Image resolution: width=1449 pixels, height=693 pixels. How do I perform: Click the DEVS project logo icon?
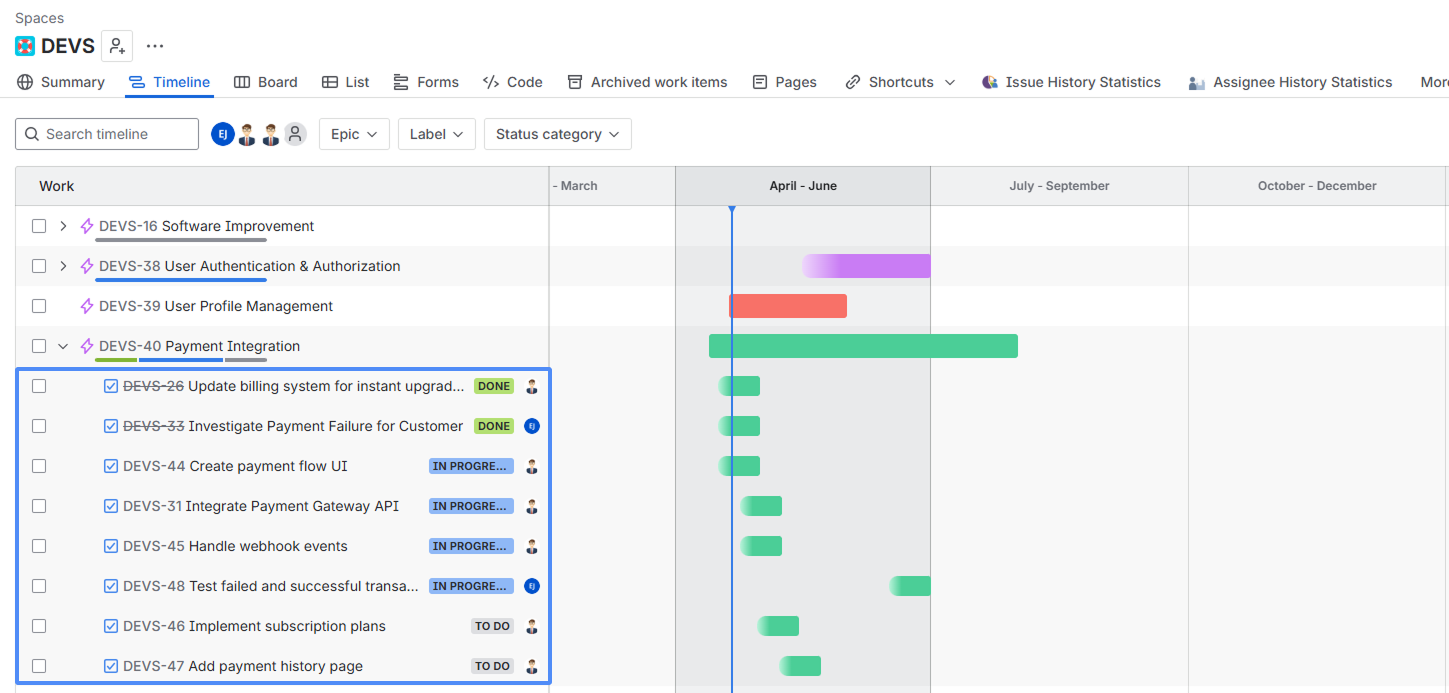[x=25, y=46]
